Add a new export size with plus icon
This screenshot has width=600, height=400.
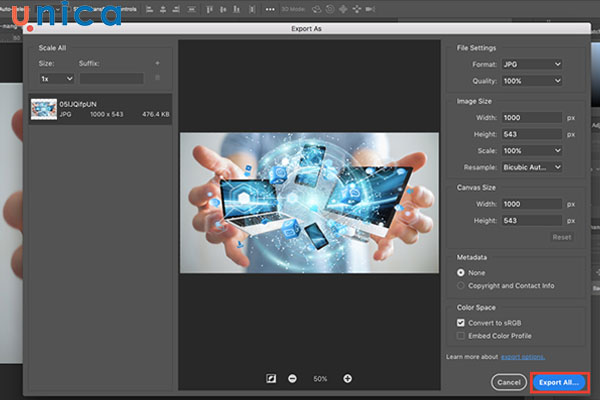(156, 63)
